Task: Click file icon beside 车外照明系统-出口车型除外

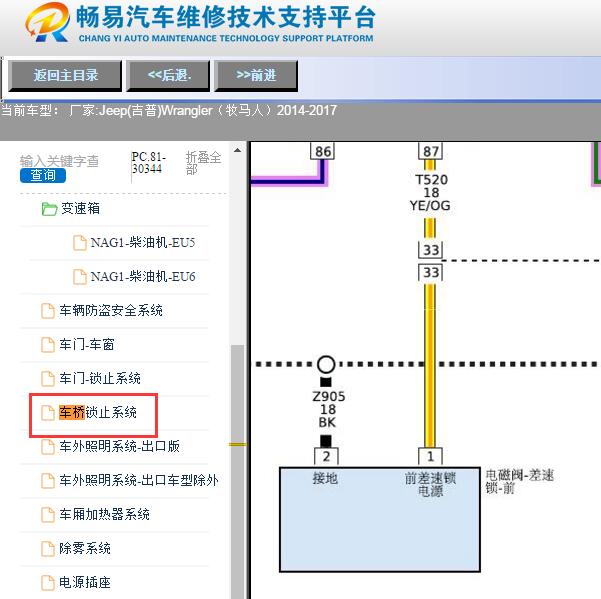Action: click(48, 481)
